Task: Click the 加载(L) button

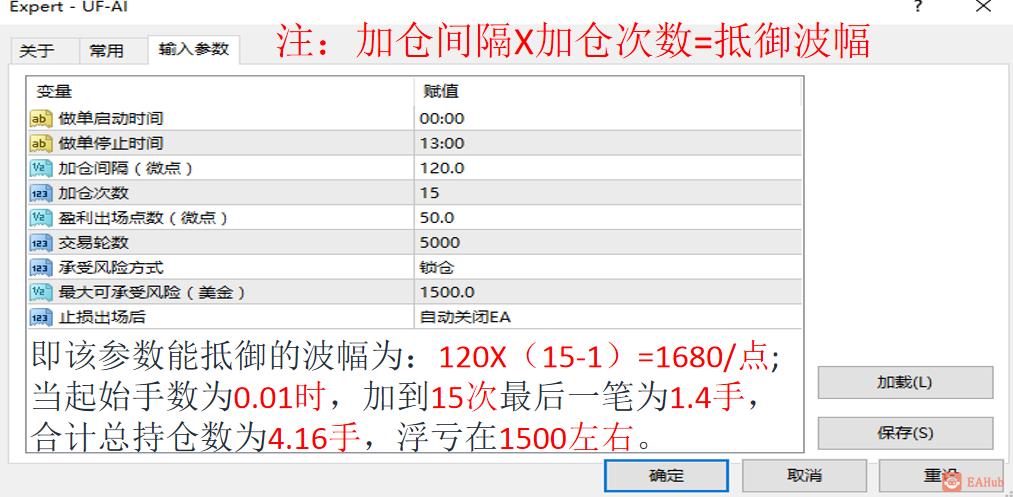Action: 904,382
